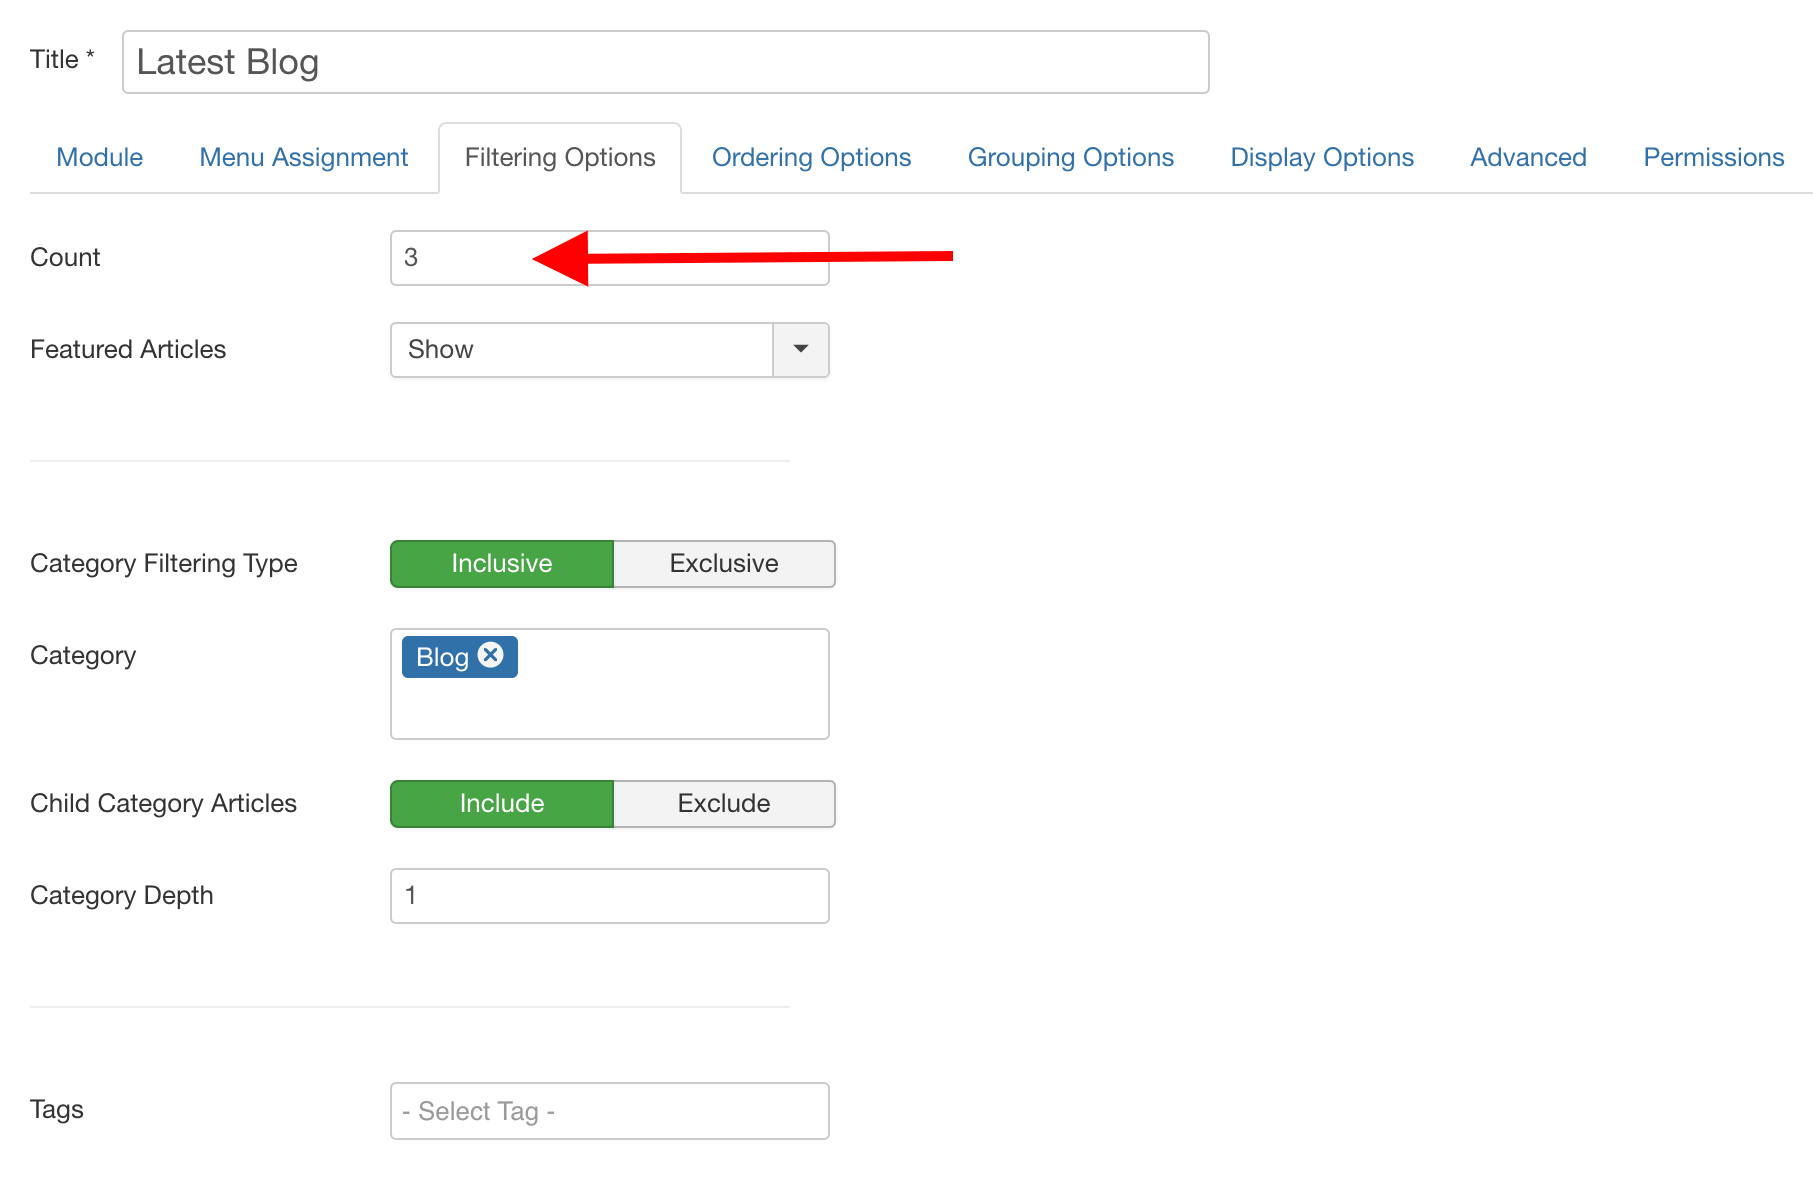Image resolution: width=1813 pixels, height=1182 pixels.
Task: Click into the Category Depth field
Action: (609, 896)
